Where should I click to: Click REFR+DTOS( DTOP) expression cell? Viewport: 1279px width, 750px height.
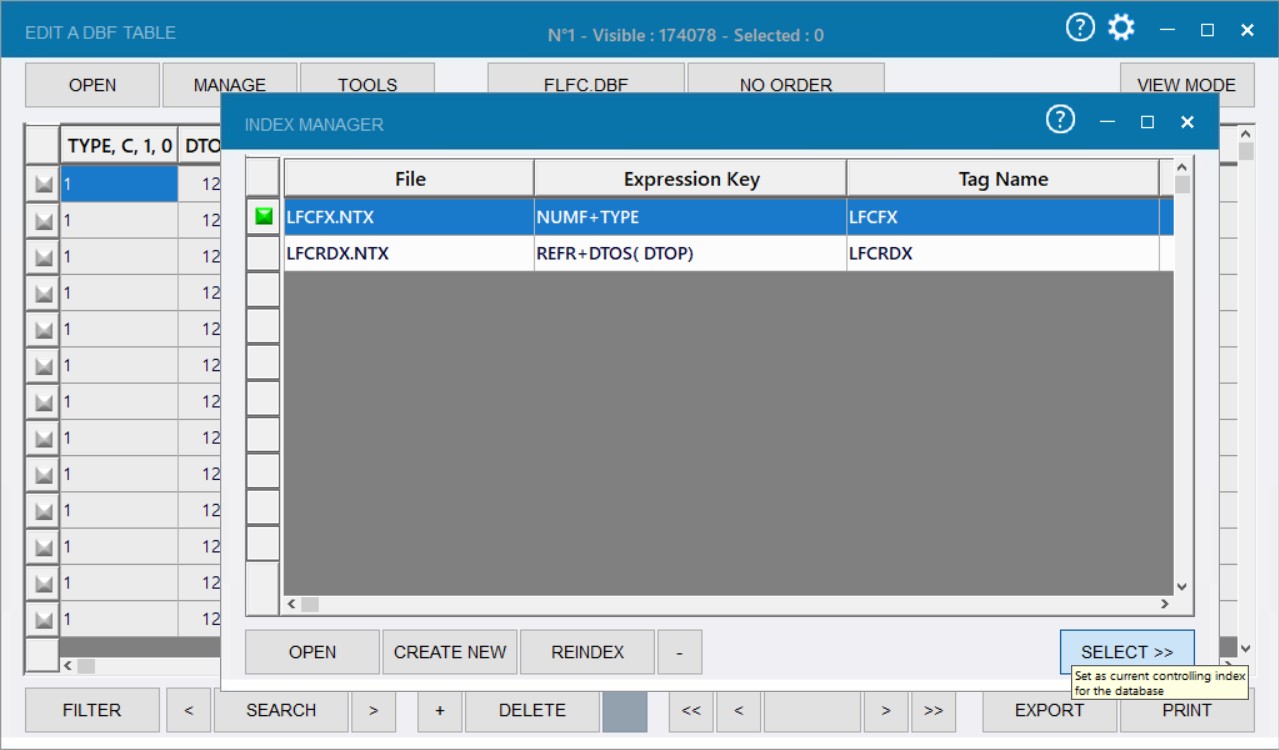[x=691, y=253]
